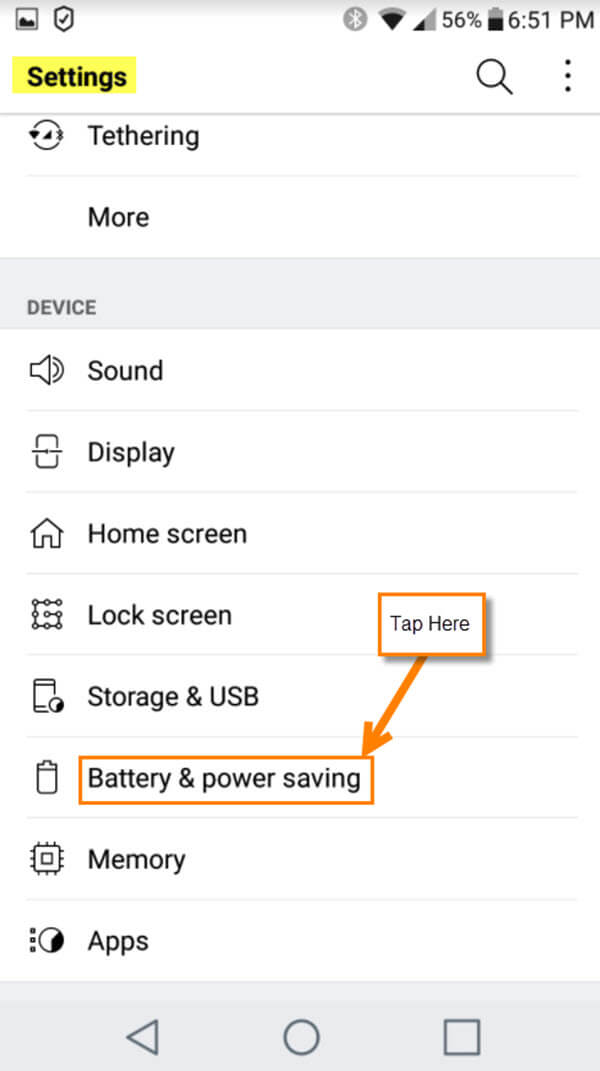600x1071 pixels.
Task: Open Battery & power saving settings
Action: (224, 778)
